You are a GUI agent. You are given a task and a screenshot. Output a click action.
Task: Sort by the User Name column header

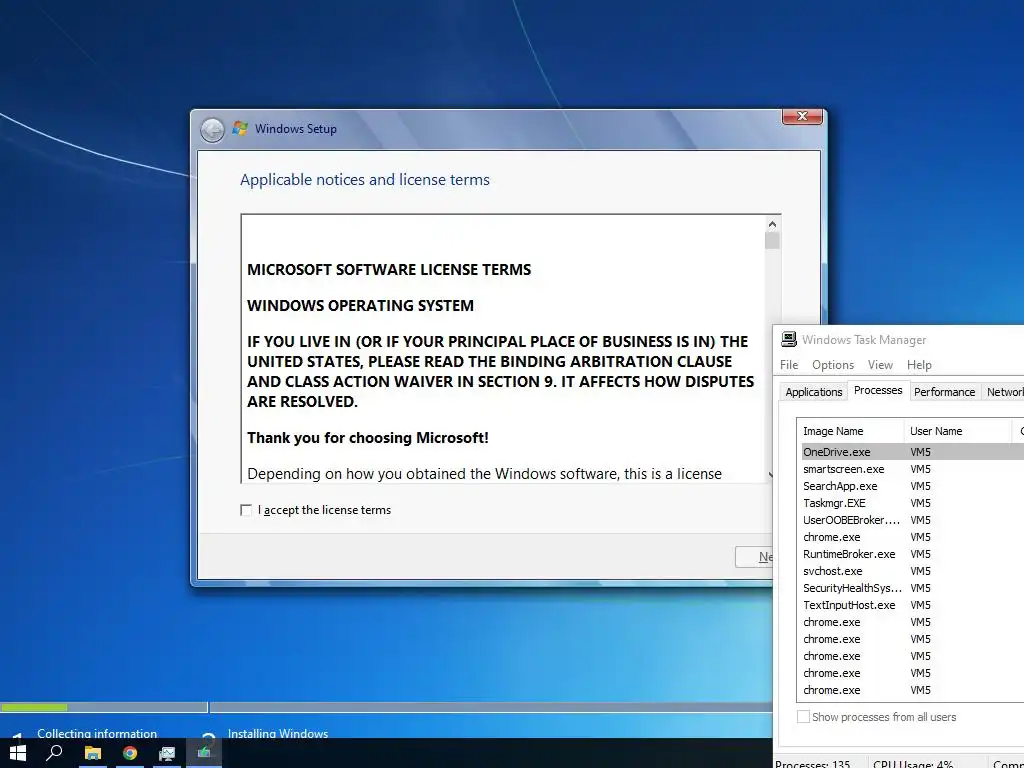(x=957, y=431)
